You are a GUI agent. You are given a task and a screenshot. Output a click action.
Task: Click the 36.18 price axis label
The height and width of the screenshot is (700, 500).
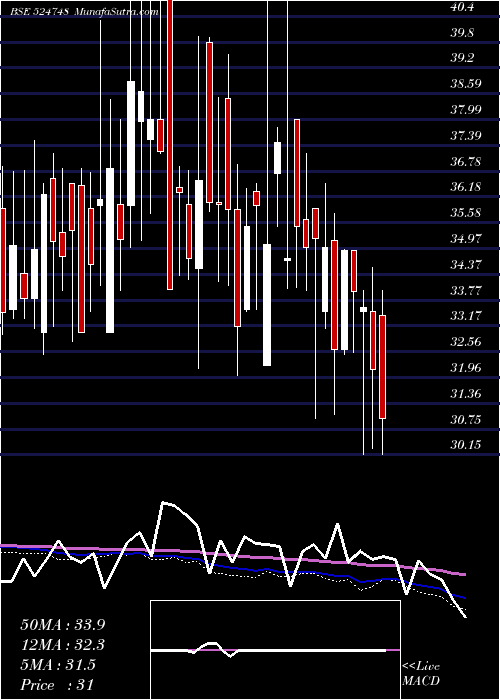pyautogui.click(x=466, y=187)
